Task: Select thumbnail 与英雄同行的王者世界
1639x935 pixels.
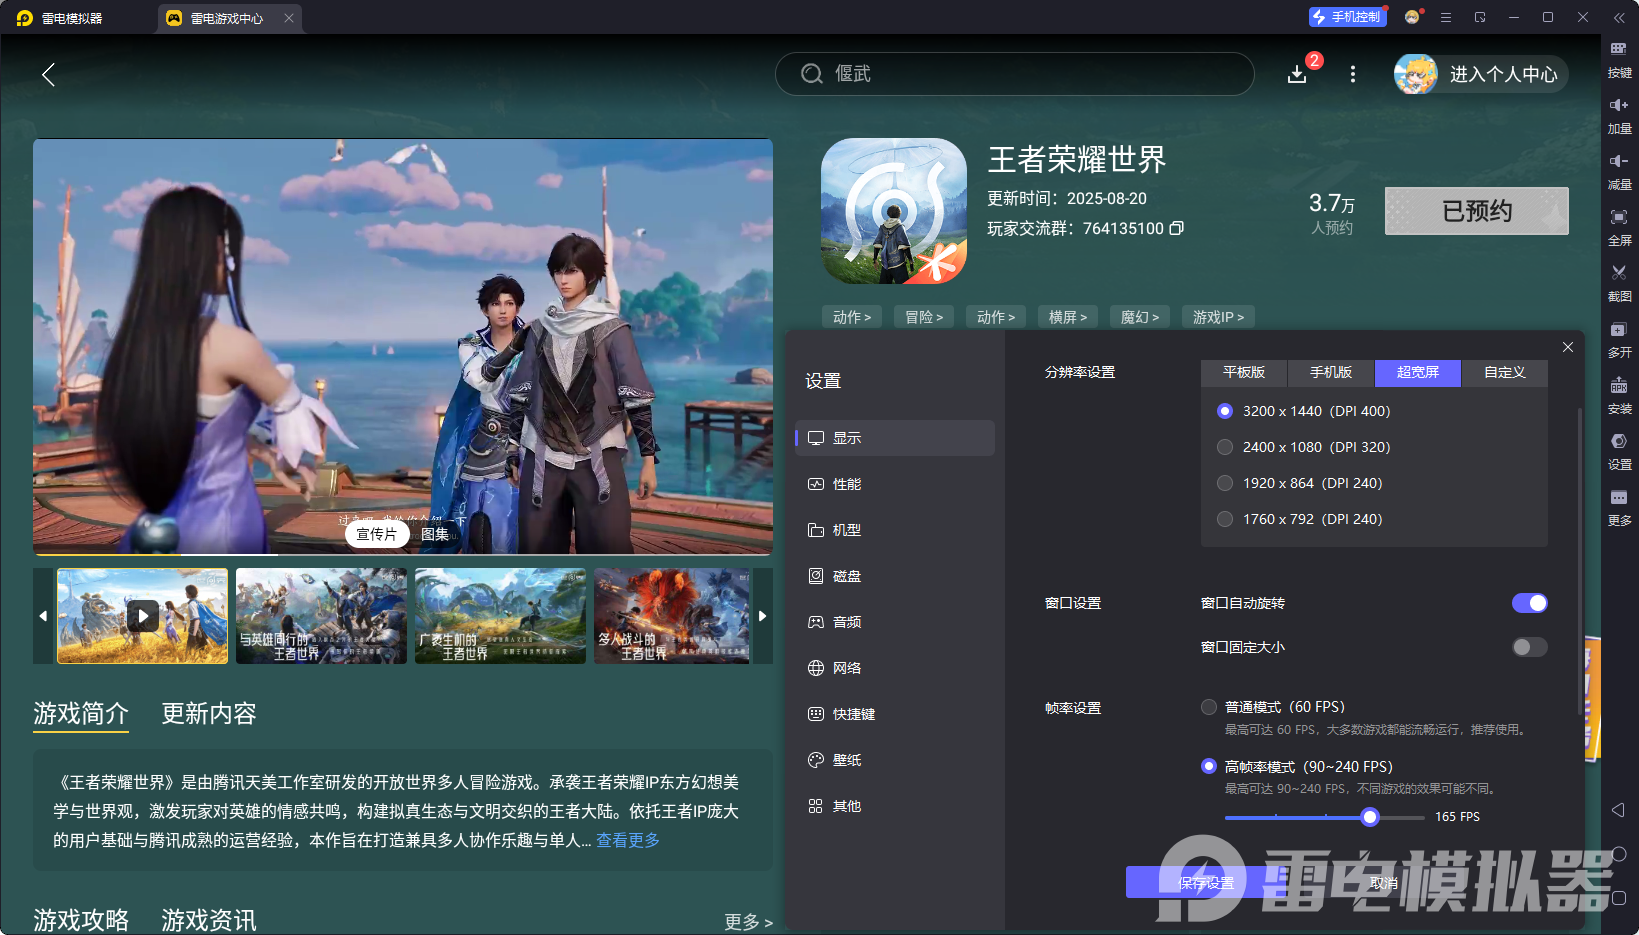Action: pyautogui.click(x=321, y=616)
